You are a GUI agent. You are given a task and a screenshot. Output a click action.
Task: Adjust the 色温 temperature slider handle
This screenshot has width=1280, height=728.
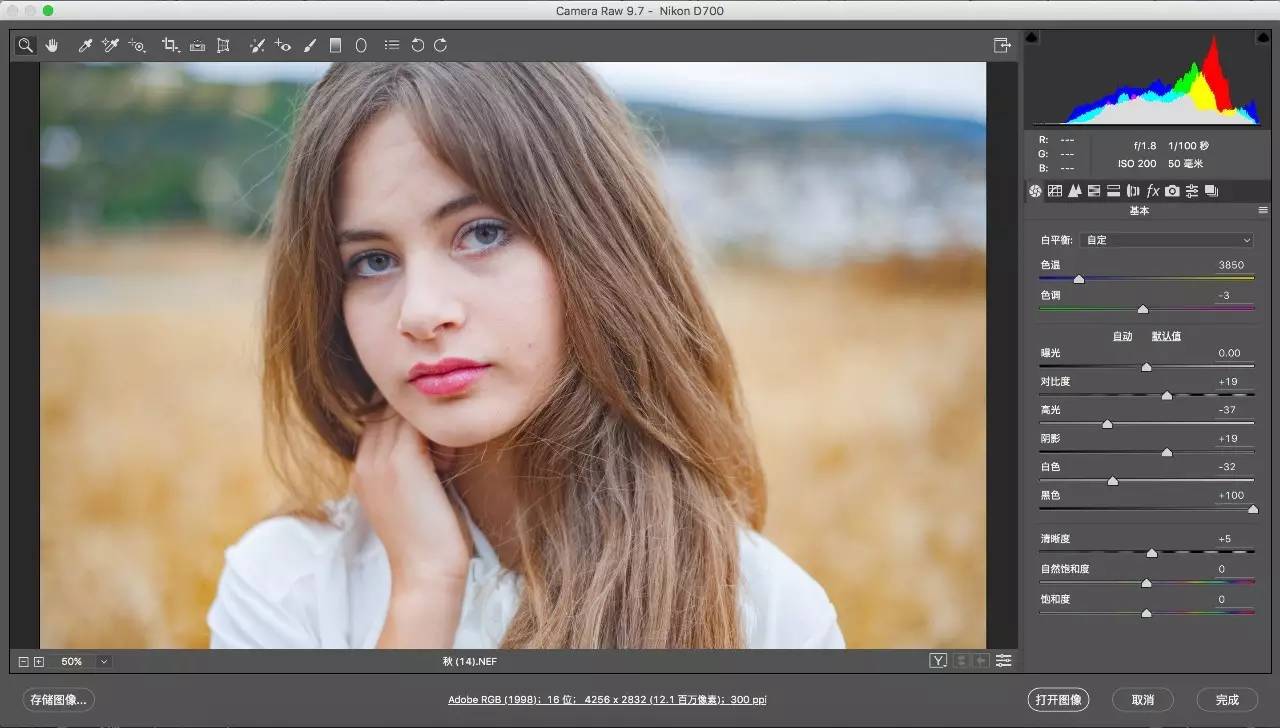(x=1079, y=279)
